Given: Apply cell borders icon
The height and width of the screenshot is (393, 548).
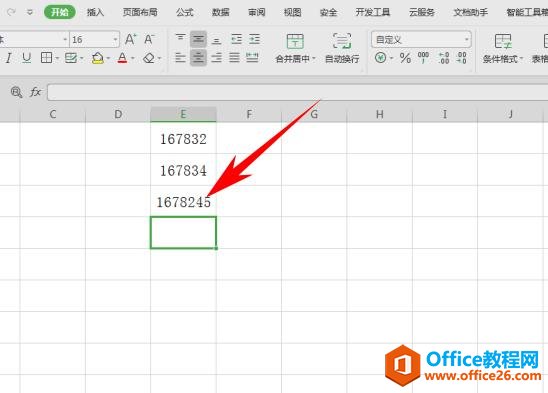Looking at the screenshot, I should coord(46,58).
